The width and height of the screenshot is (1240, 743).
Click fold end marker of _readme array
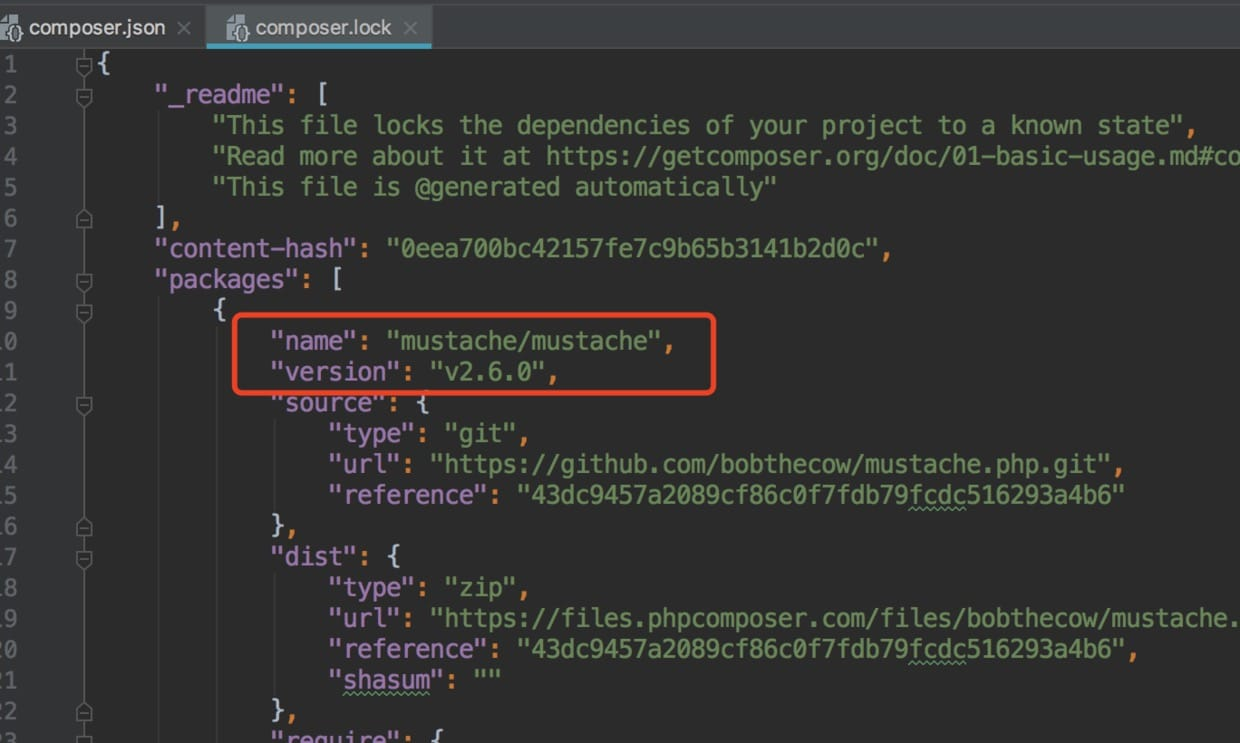click(84, 218)
